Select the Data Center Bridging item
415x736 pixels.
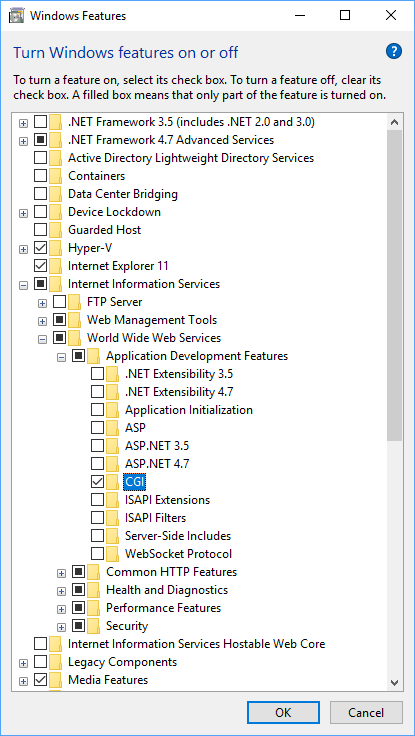pyautogui.click(x=123, y=194)
